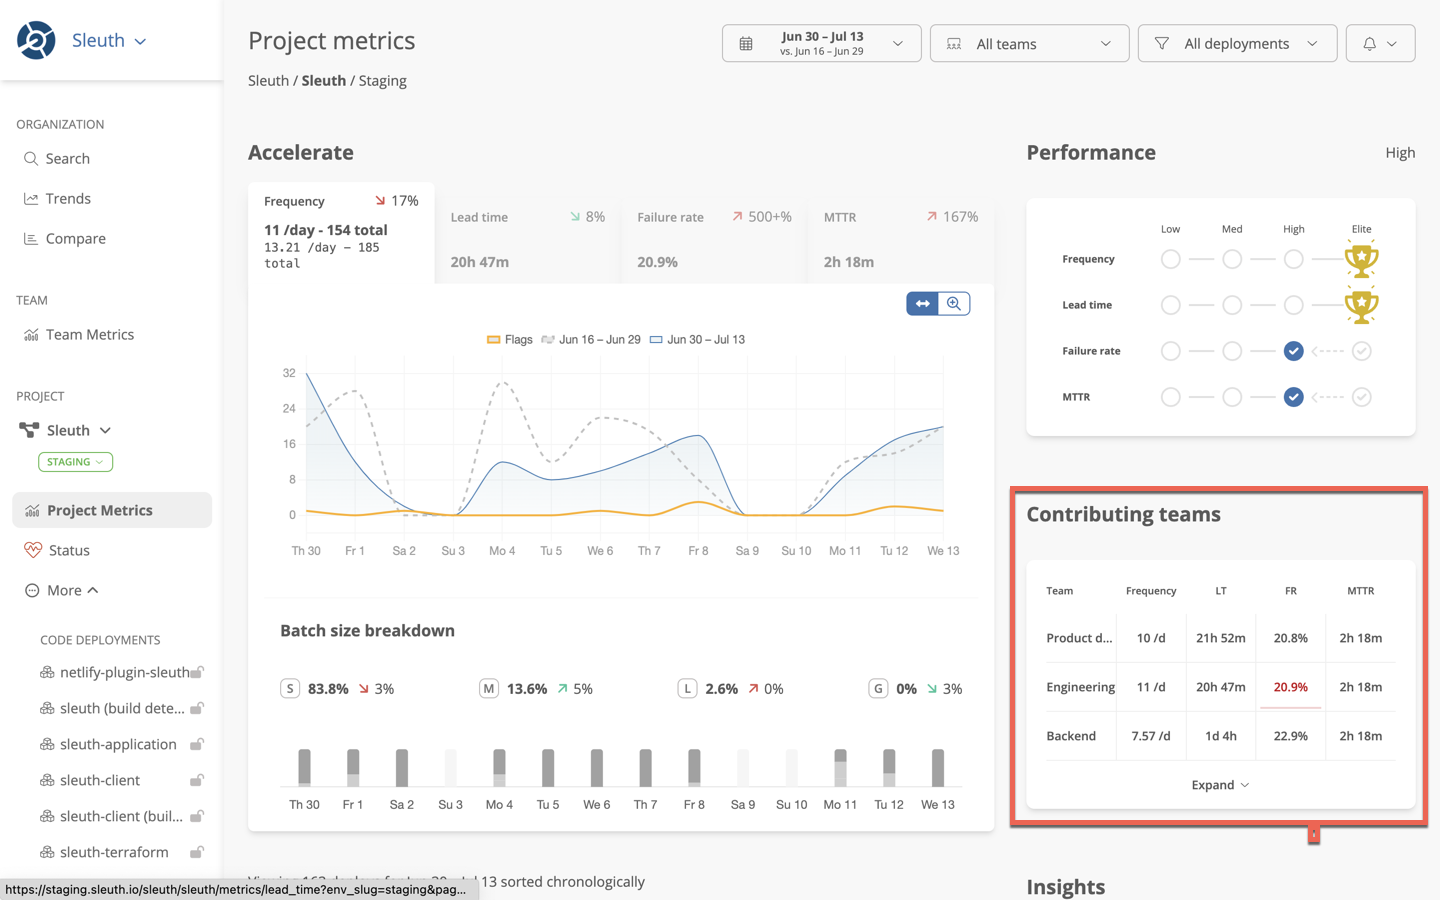The width and height of the screenshot is (1440, 900).
Task: Open the All deployments filter dropdown
Action: point(1237,43)
